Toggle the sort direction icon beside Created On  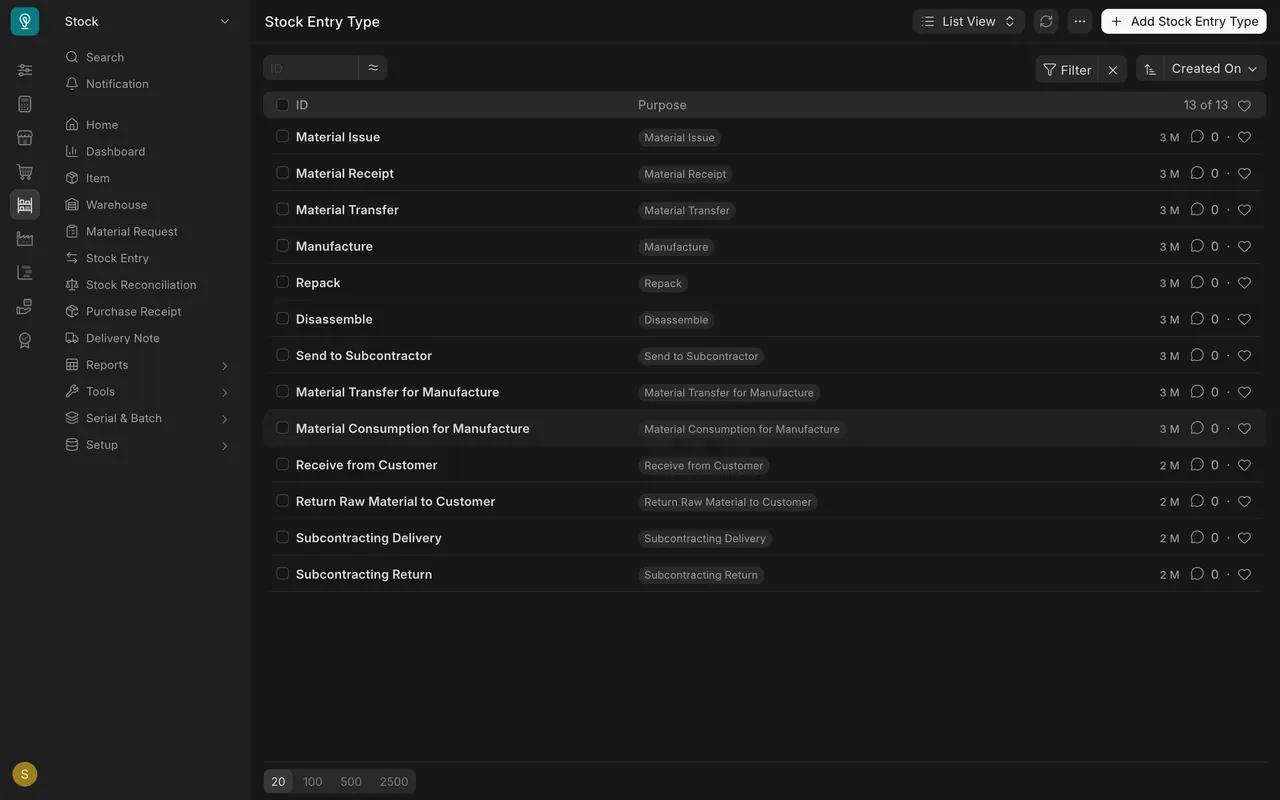click(x=1150, y=69)
